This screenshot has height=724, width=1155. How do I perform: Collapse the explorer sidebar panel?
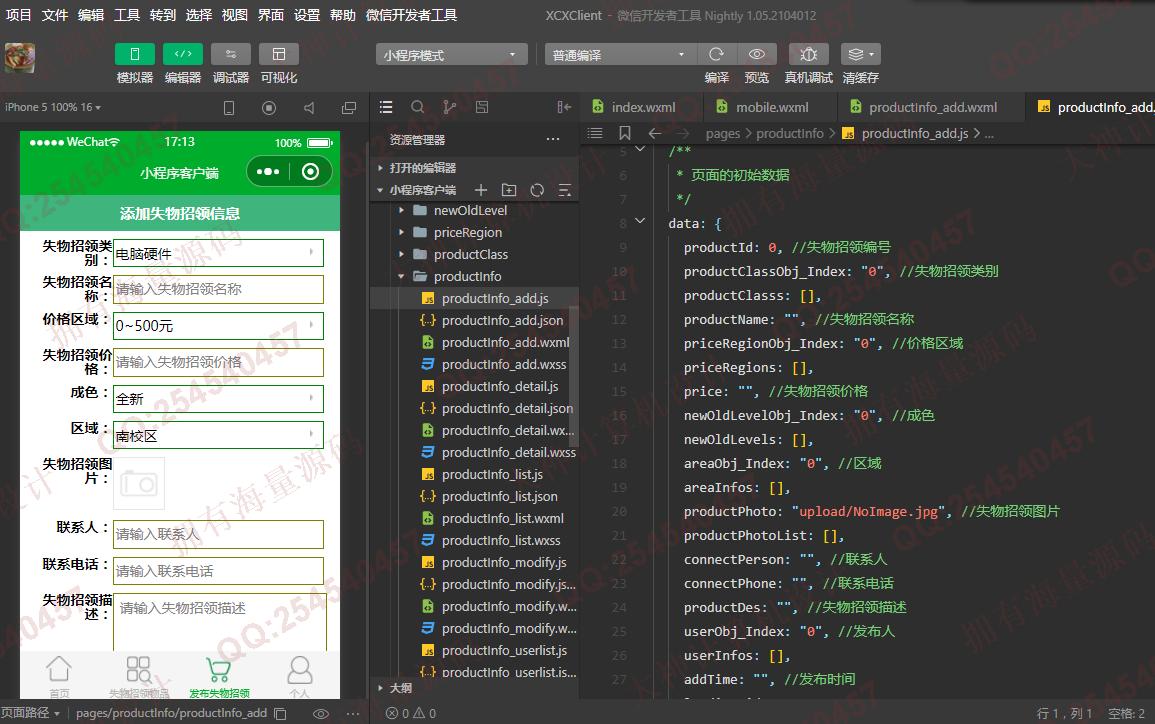coord(564,108)
